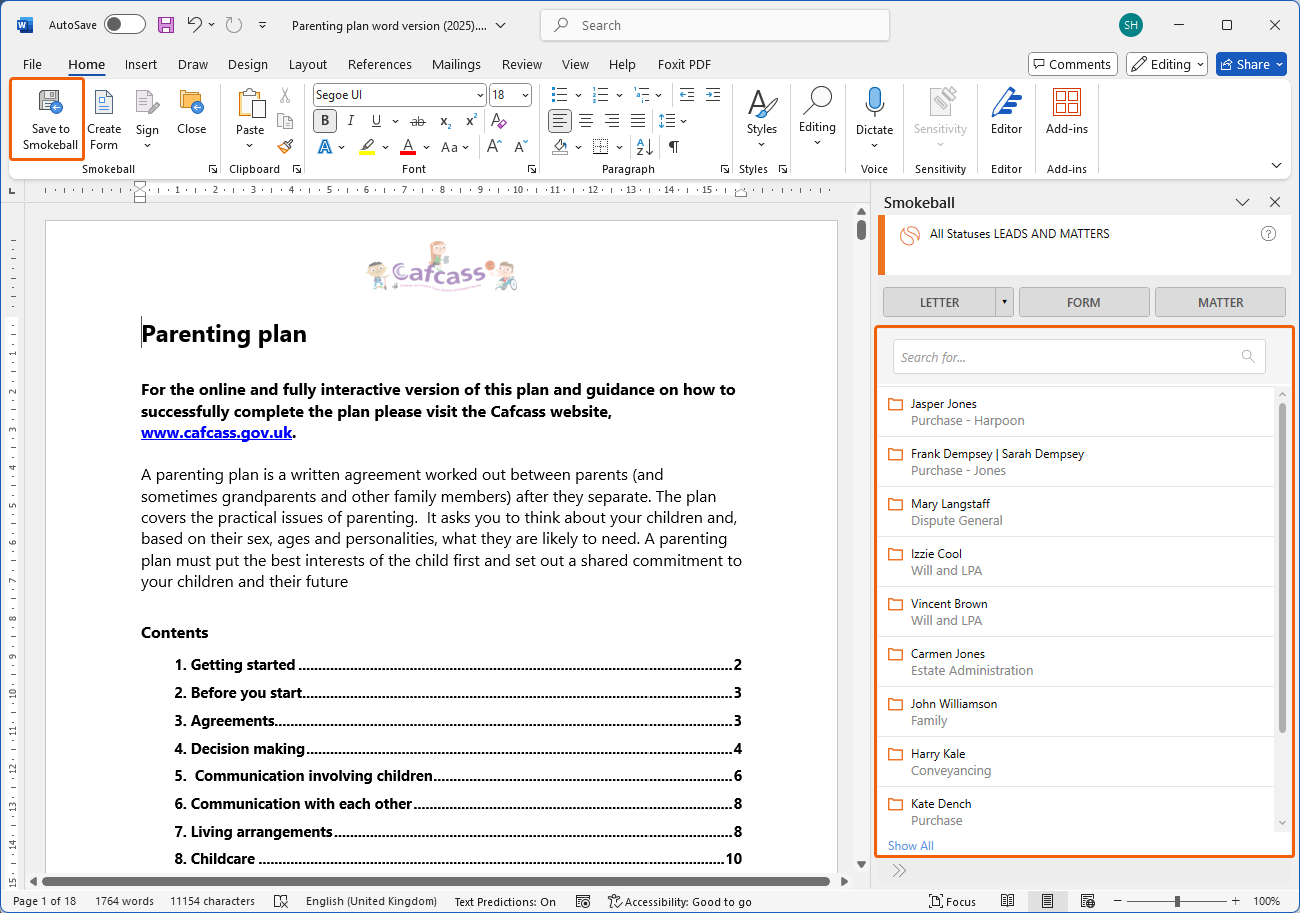Open Smokeball pane options chevron
Image resolution: width=1300 pixels, height=913 pixels.
coord(1242,202)
